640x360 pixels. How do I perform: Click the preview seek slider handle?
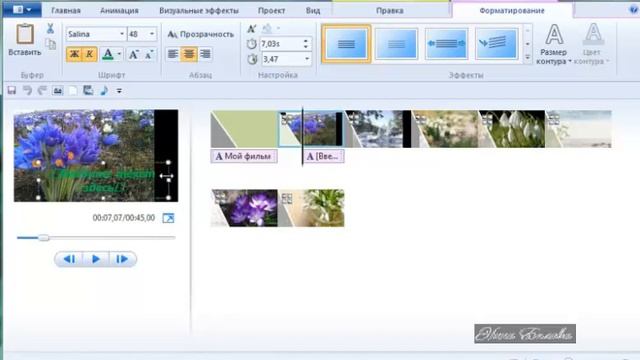tap(44, 238)
